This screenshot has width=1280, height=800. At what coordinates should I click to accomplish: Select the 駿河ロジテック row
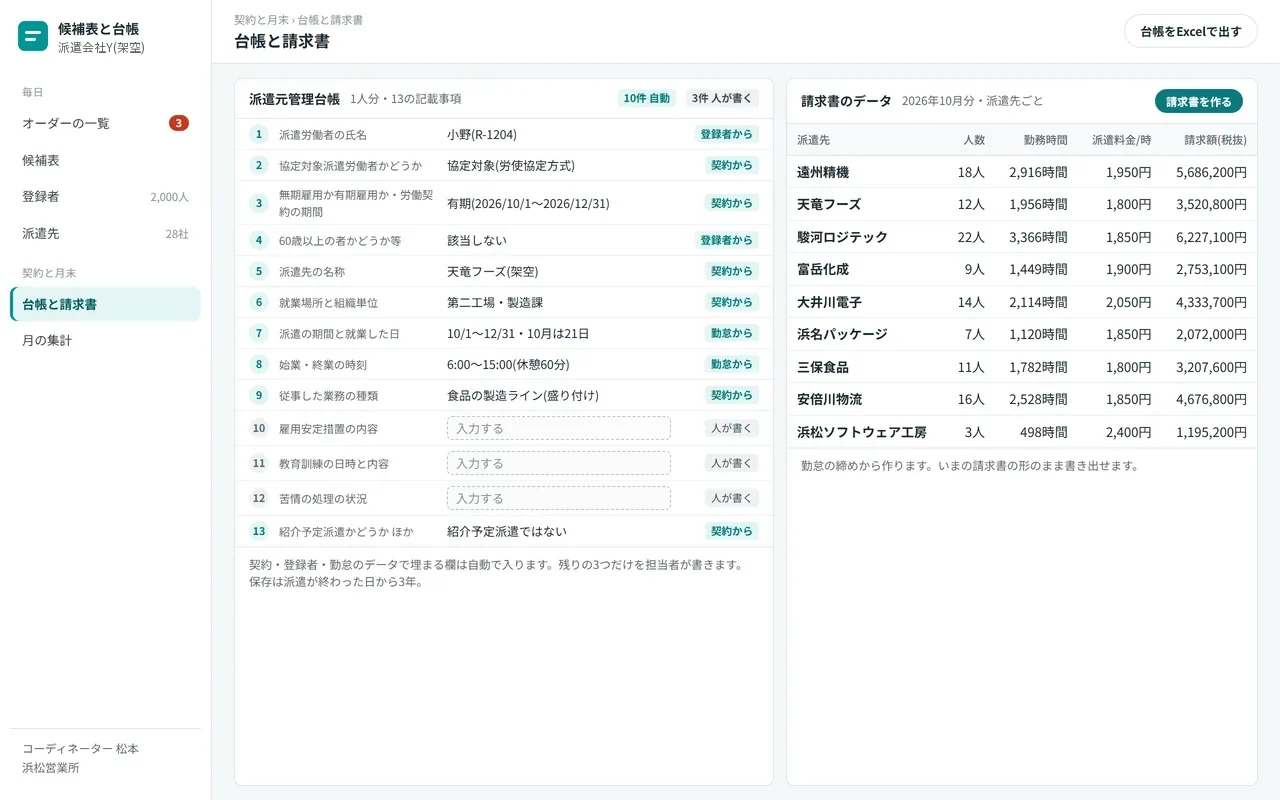click(x=1022, y=237)
